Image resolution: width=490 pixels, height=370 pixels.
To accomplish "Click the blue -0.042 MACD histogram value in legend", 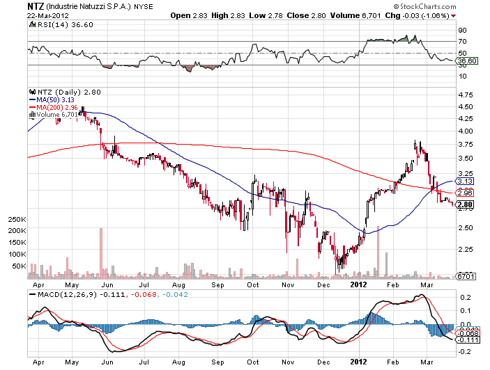I will pyautogui.click(x=175, y=295).
